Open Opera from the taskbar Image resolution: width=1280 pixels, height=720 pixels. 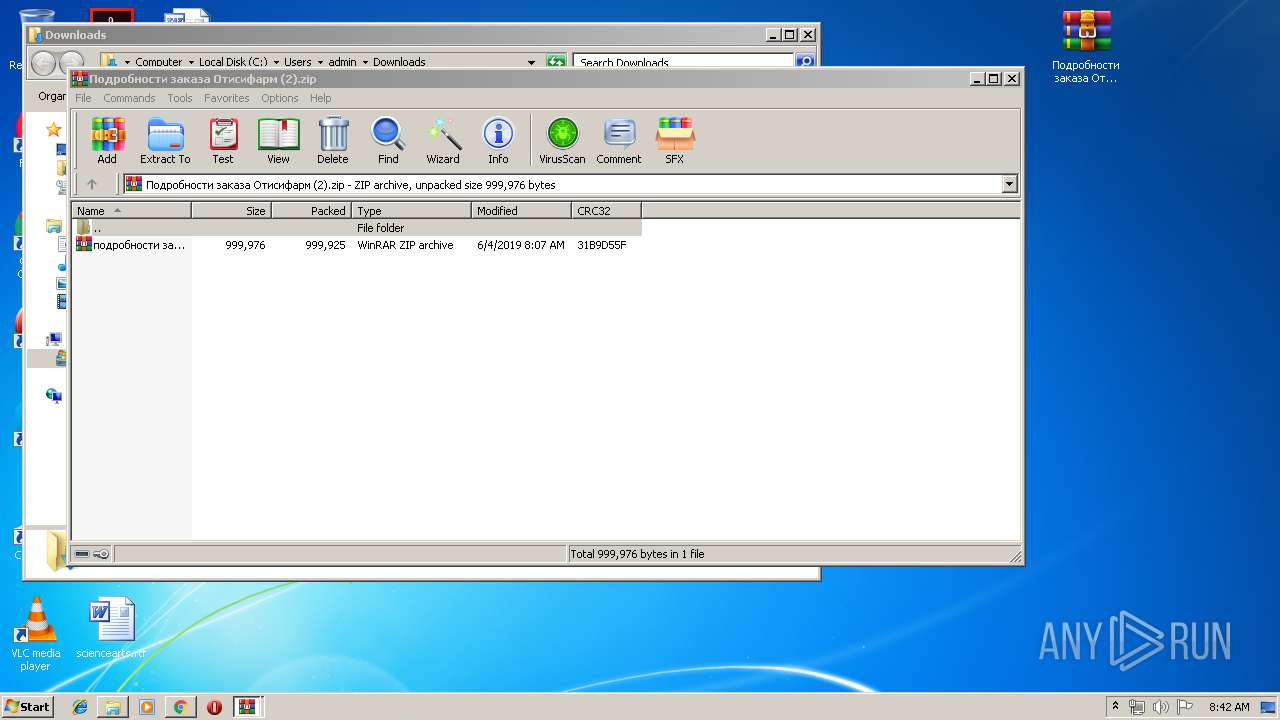(x=214, y=707)
